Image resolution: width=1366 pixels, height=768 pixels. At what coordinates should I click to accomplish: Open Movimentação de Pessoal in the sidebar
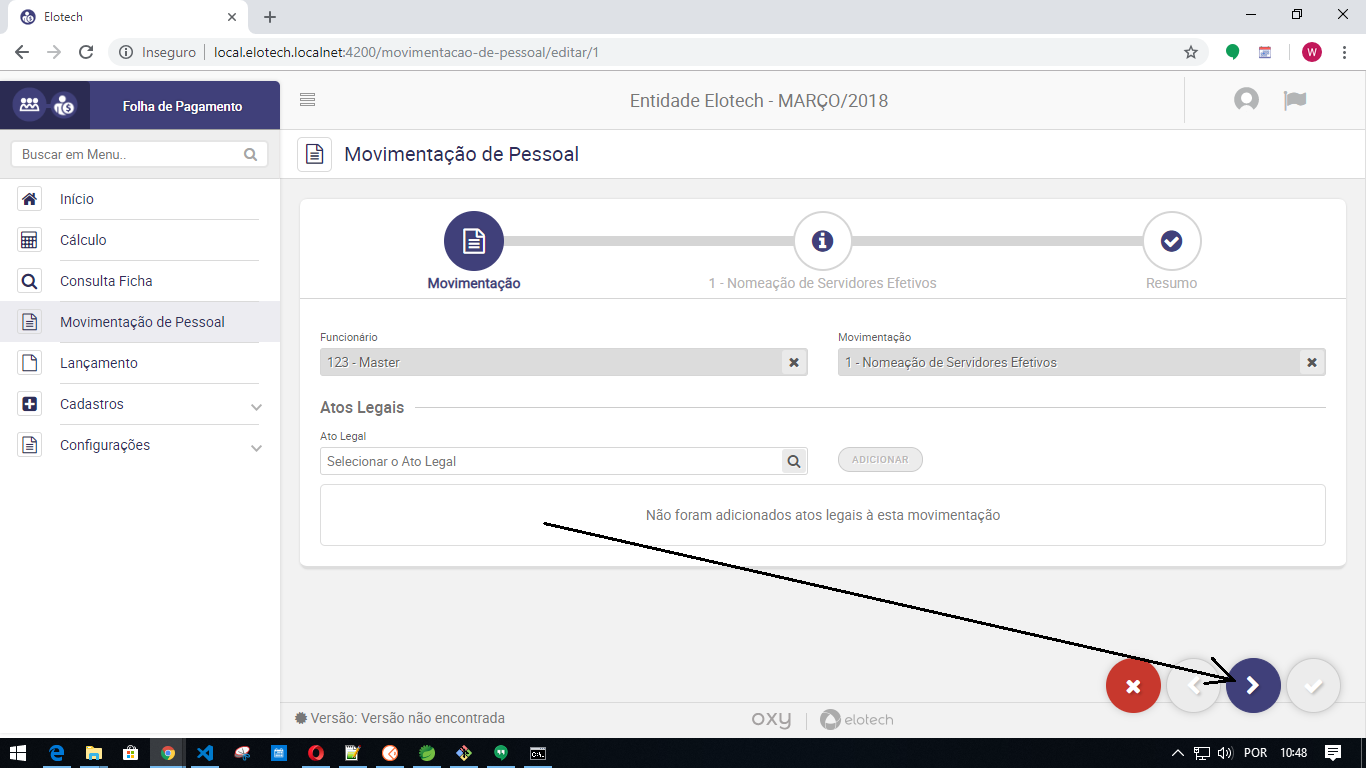point(140,322)
